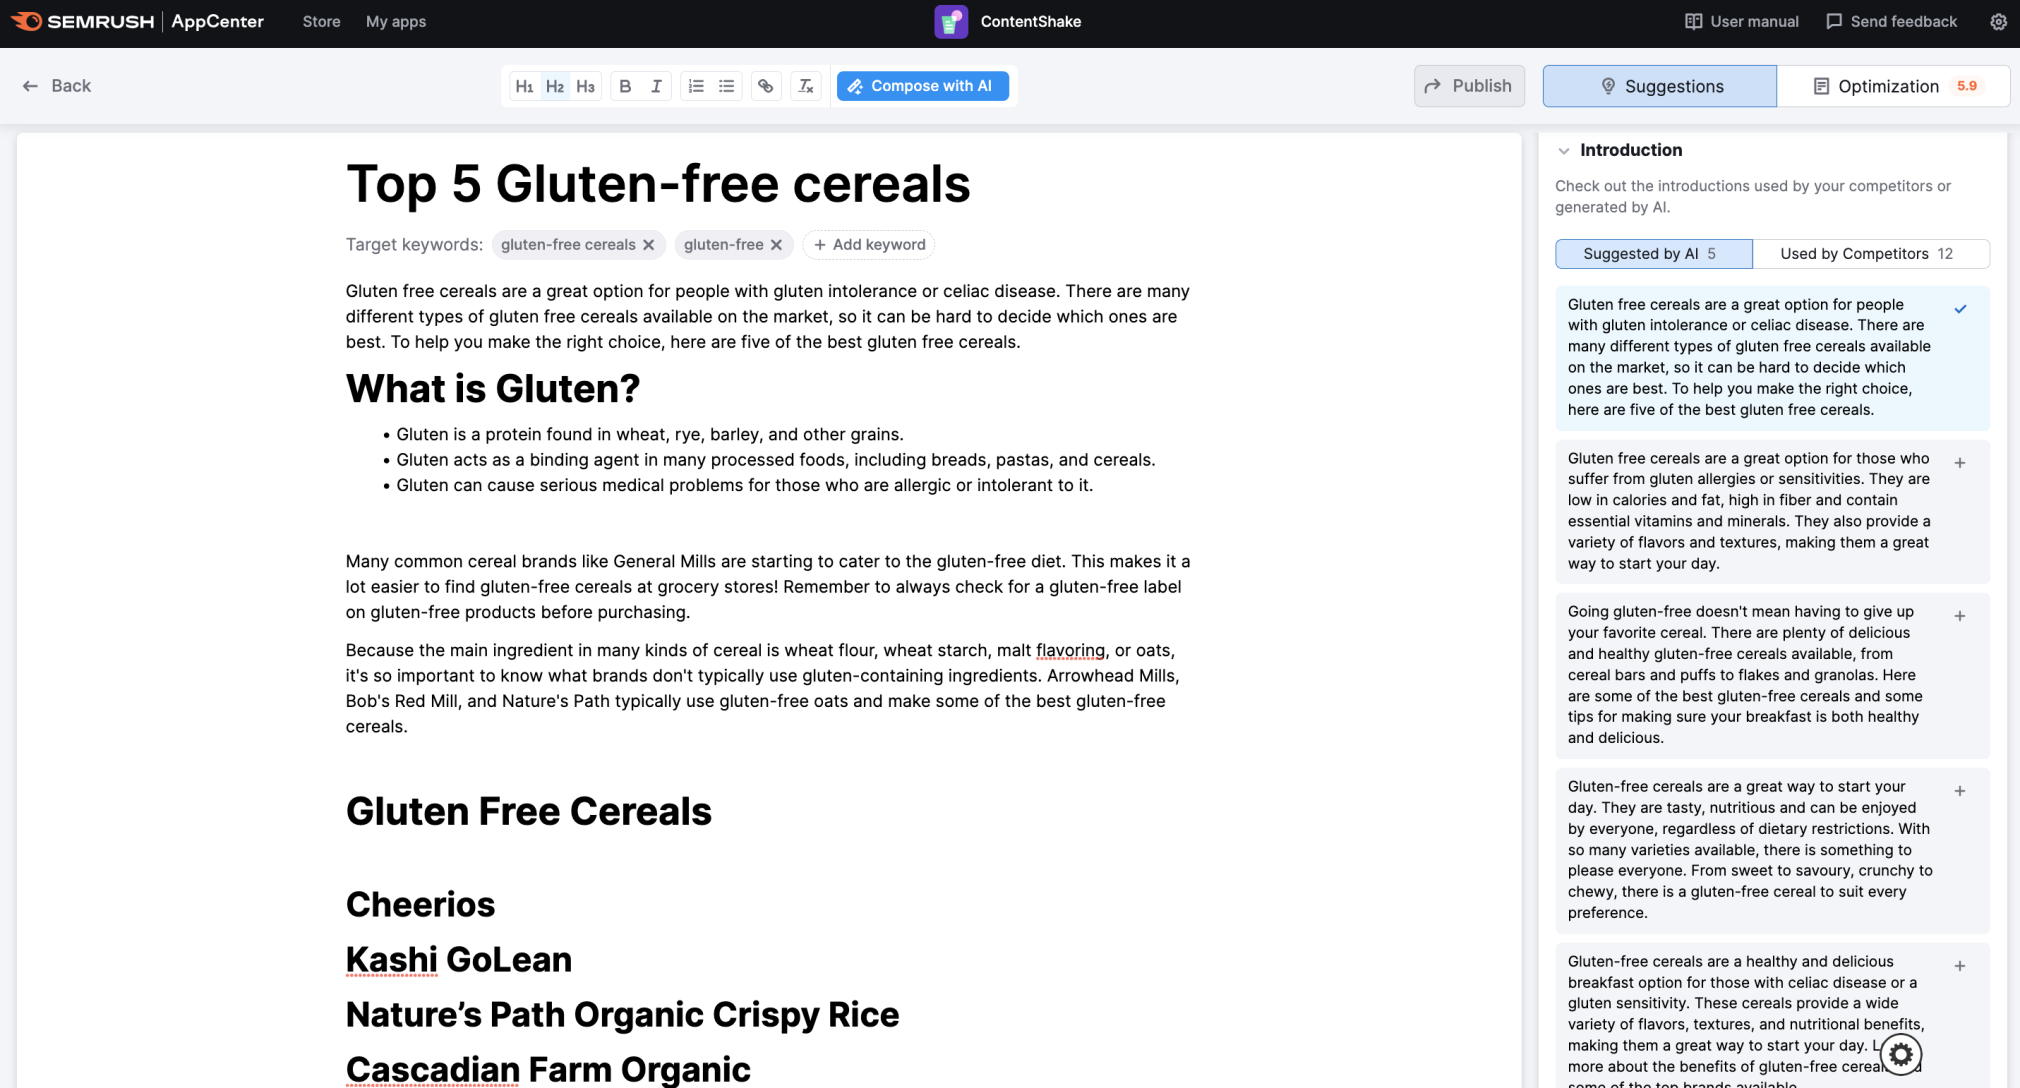Toggle bold text formatting icon
The width and height of the screenshot is (2020, 1088).
pos(623,84)
